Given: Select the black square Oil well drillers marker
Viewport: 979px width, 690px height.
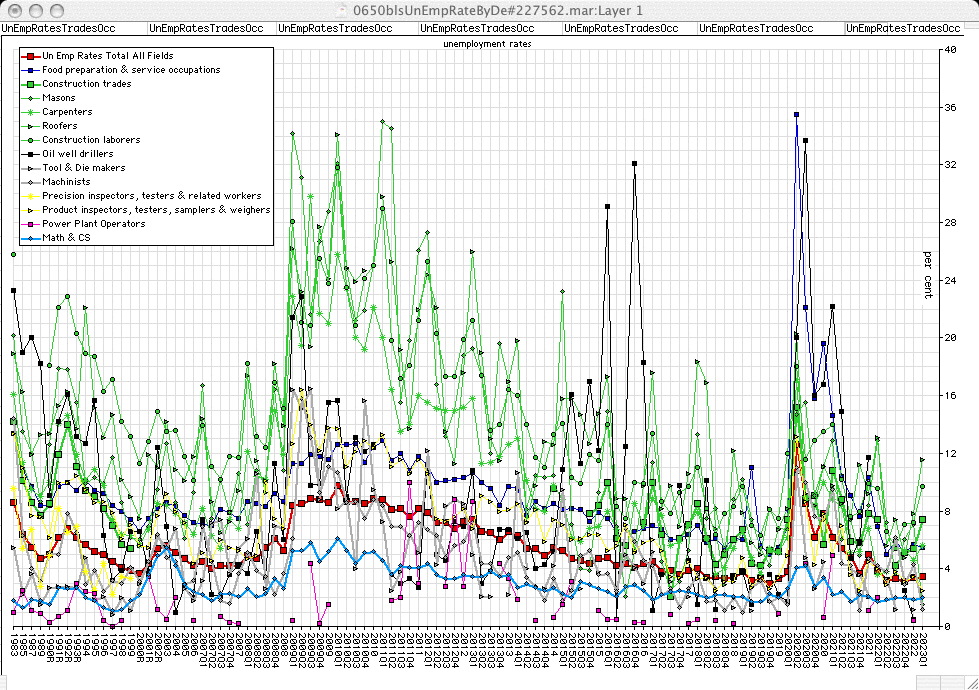Looking at the screenshot, I should pos(32,154).
